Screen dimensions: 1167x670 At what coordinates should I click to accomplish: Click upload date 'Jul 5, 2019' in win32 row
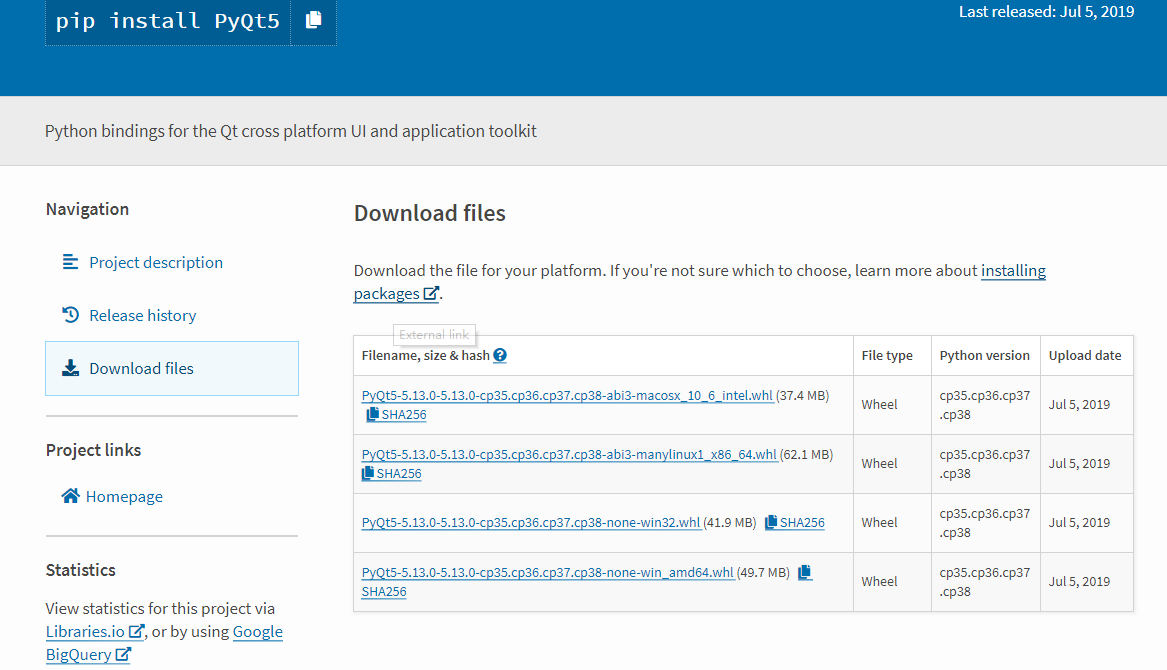point(1079,522)
